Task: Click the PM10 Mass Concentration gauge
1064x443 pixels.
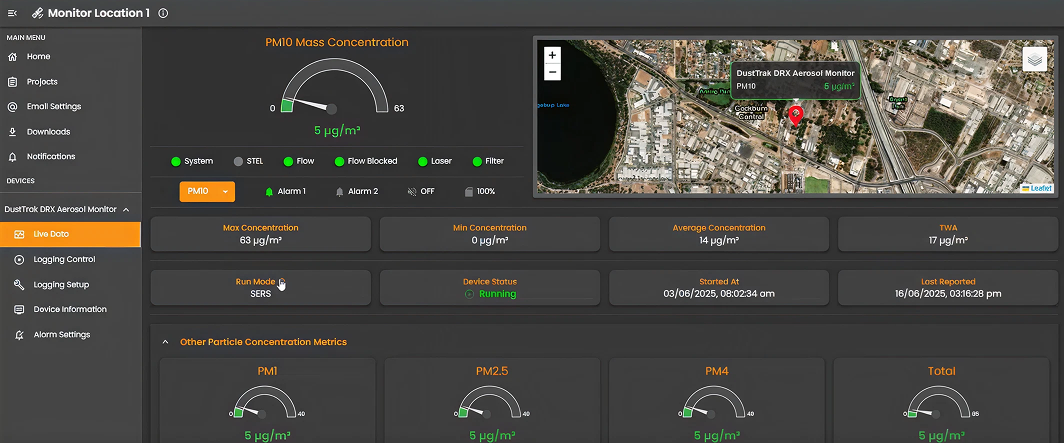Action: click(332, 90)
